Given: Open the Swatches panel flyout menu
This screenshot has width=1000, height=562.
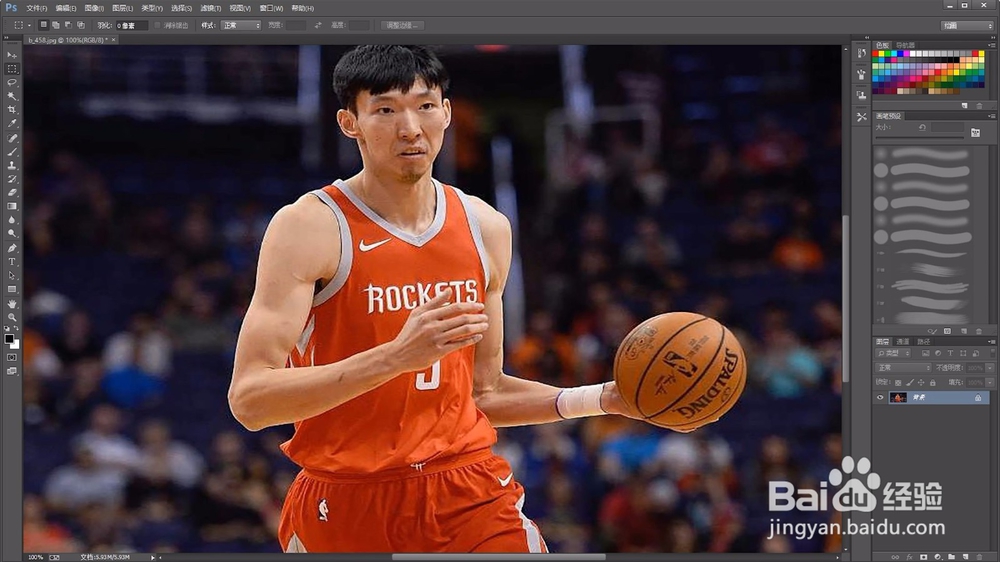Looking at the screenshot, I should pos(992,45).
